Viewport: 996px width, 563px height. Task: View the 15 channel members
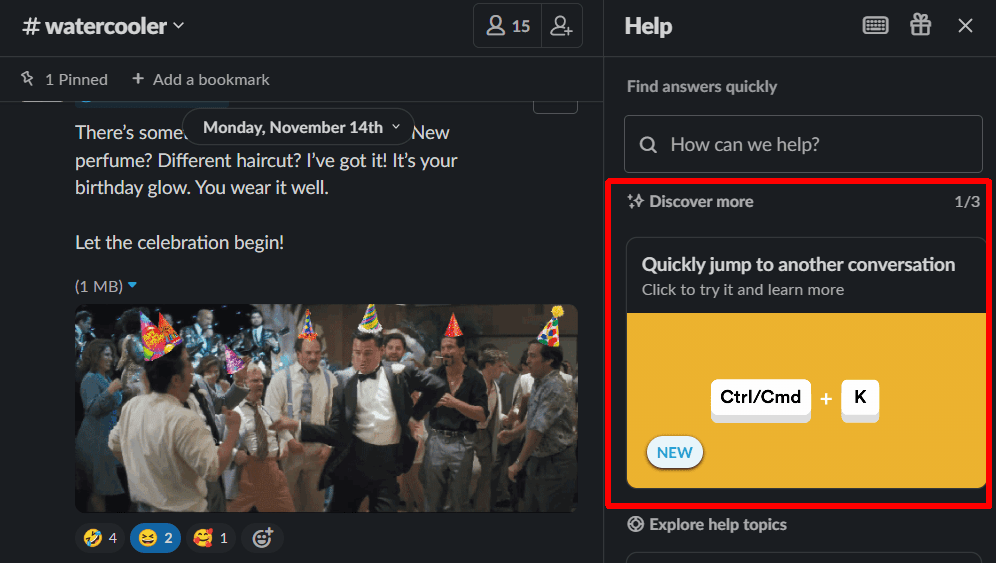tap(508, 26)
